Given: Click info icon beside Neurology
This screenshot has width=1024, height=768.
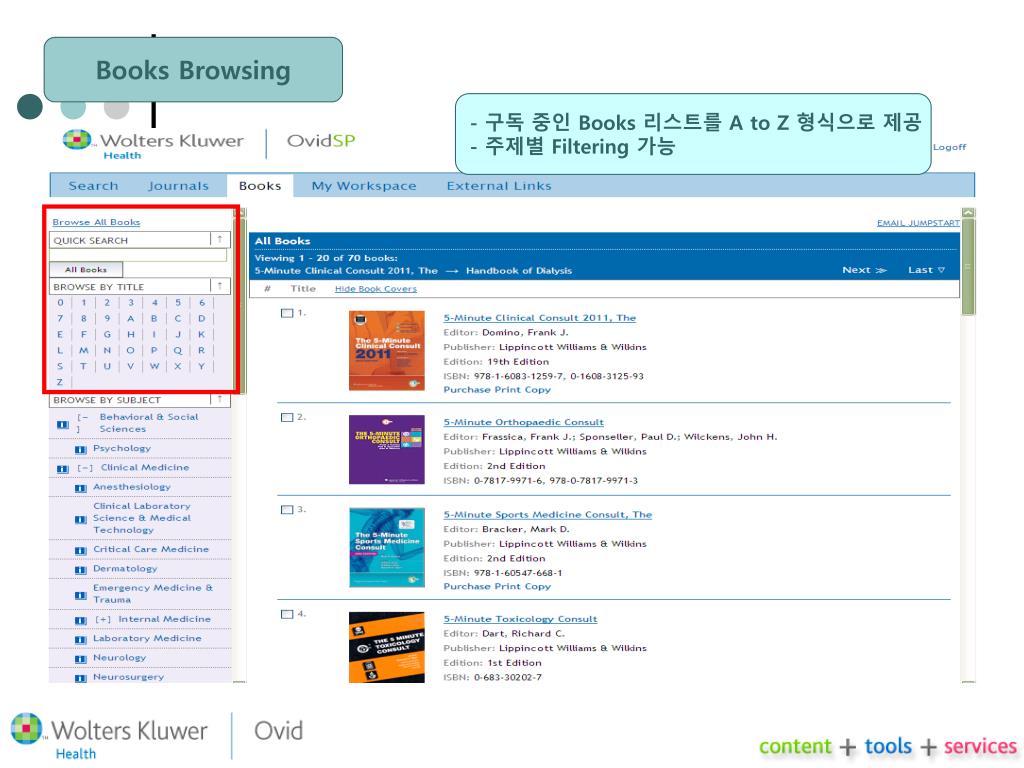Looking at the screenshot, I should [x=80, y=659].
